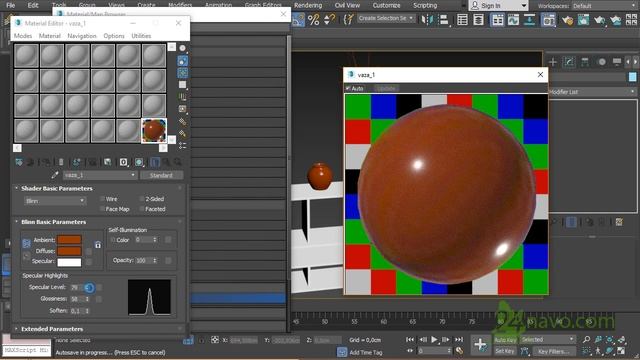Viewport: 640px width, 360px height.
Task: Click the Update button in vaza_1 preview
Action: [386, 88]
